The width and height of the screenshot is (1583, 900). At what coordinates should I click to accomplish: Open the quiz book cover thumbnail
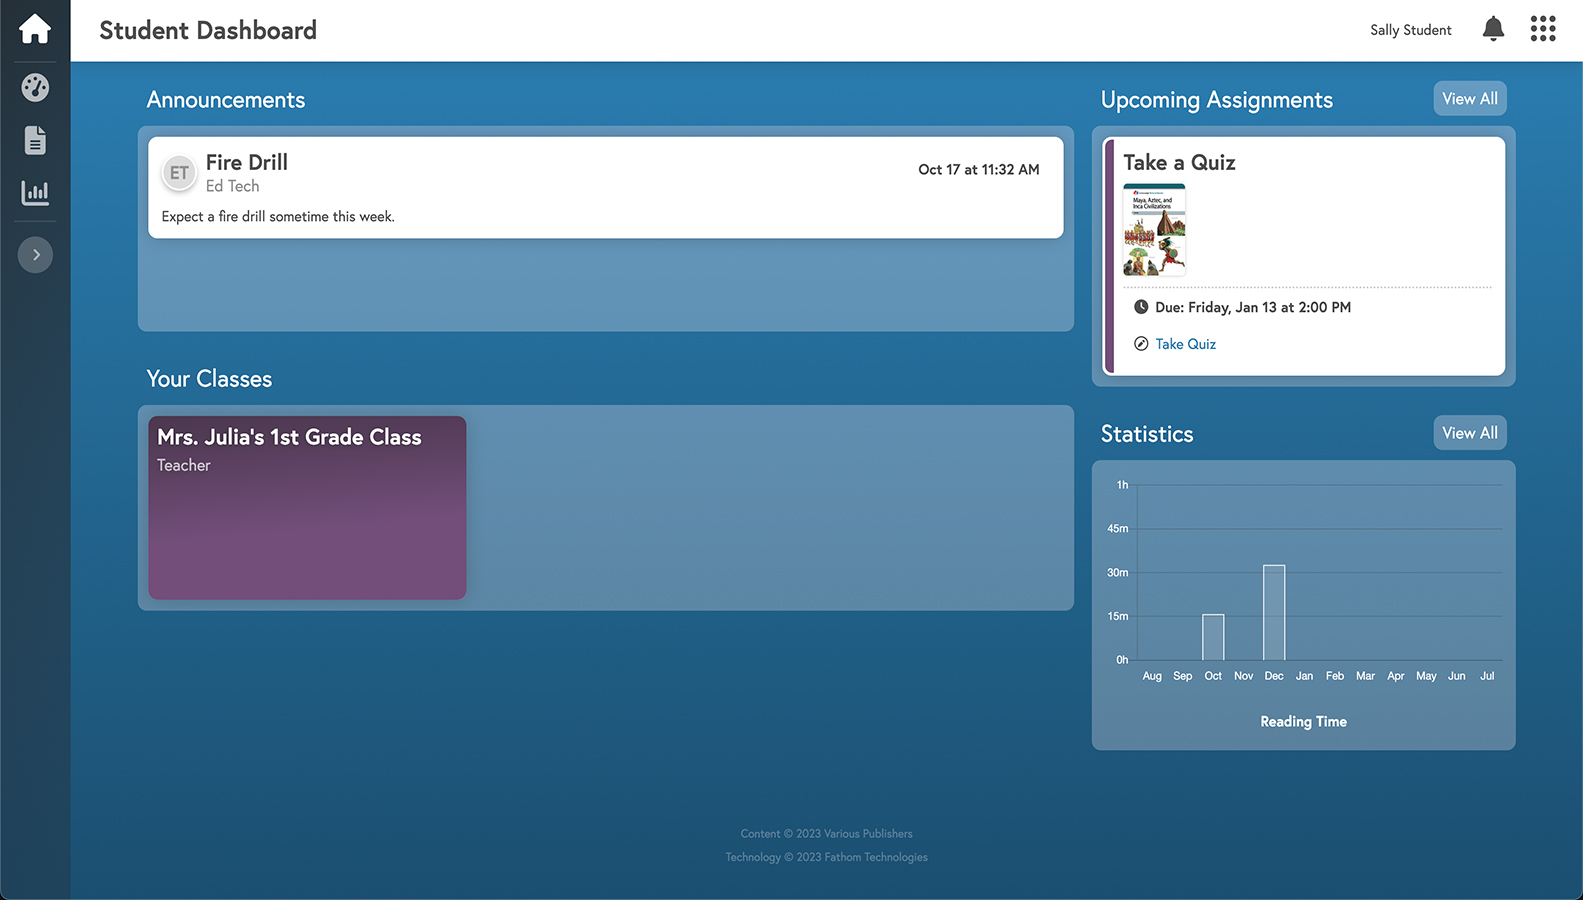pos(1154,230)
